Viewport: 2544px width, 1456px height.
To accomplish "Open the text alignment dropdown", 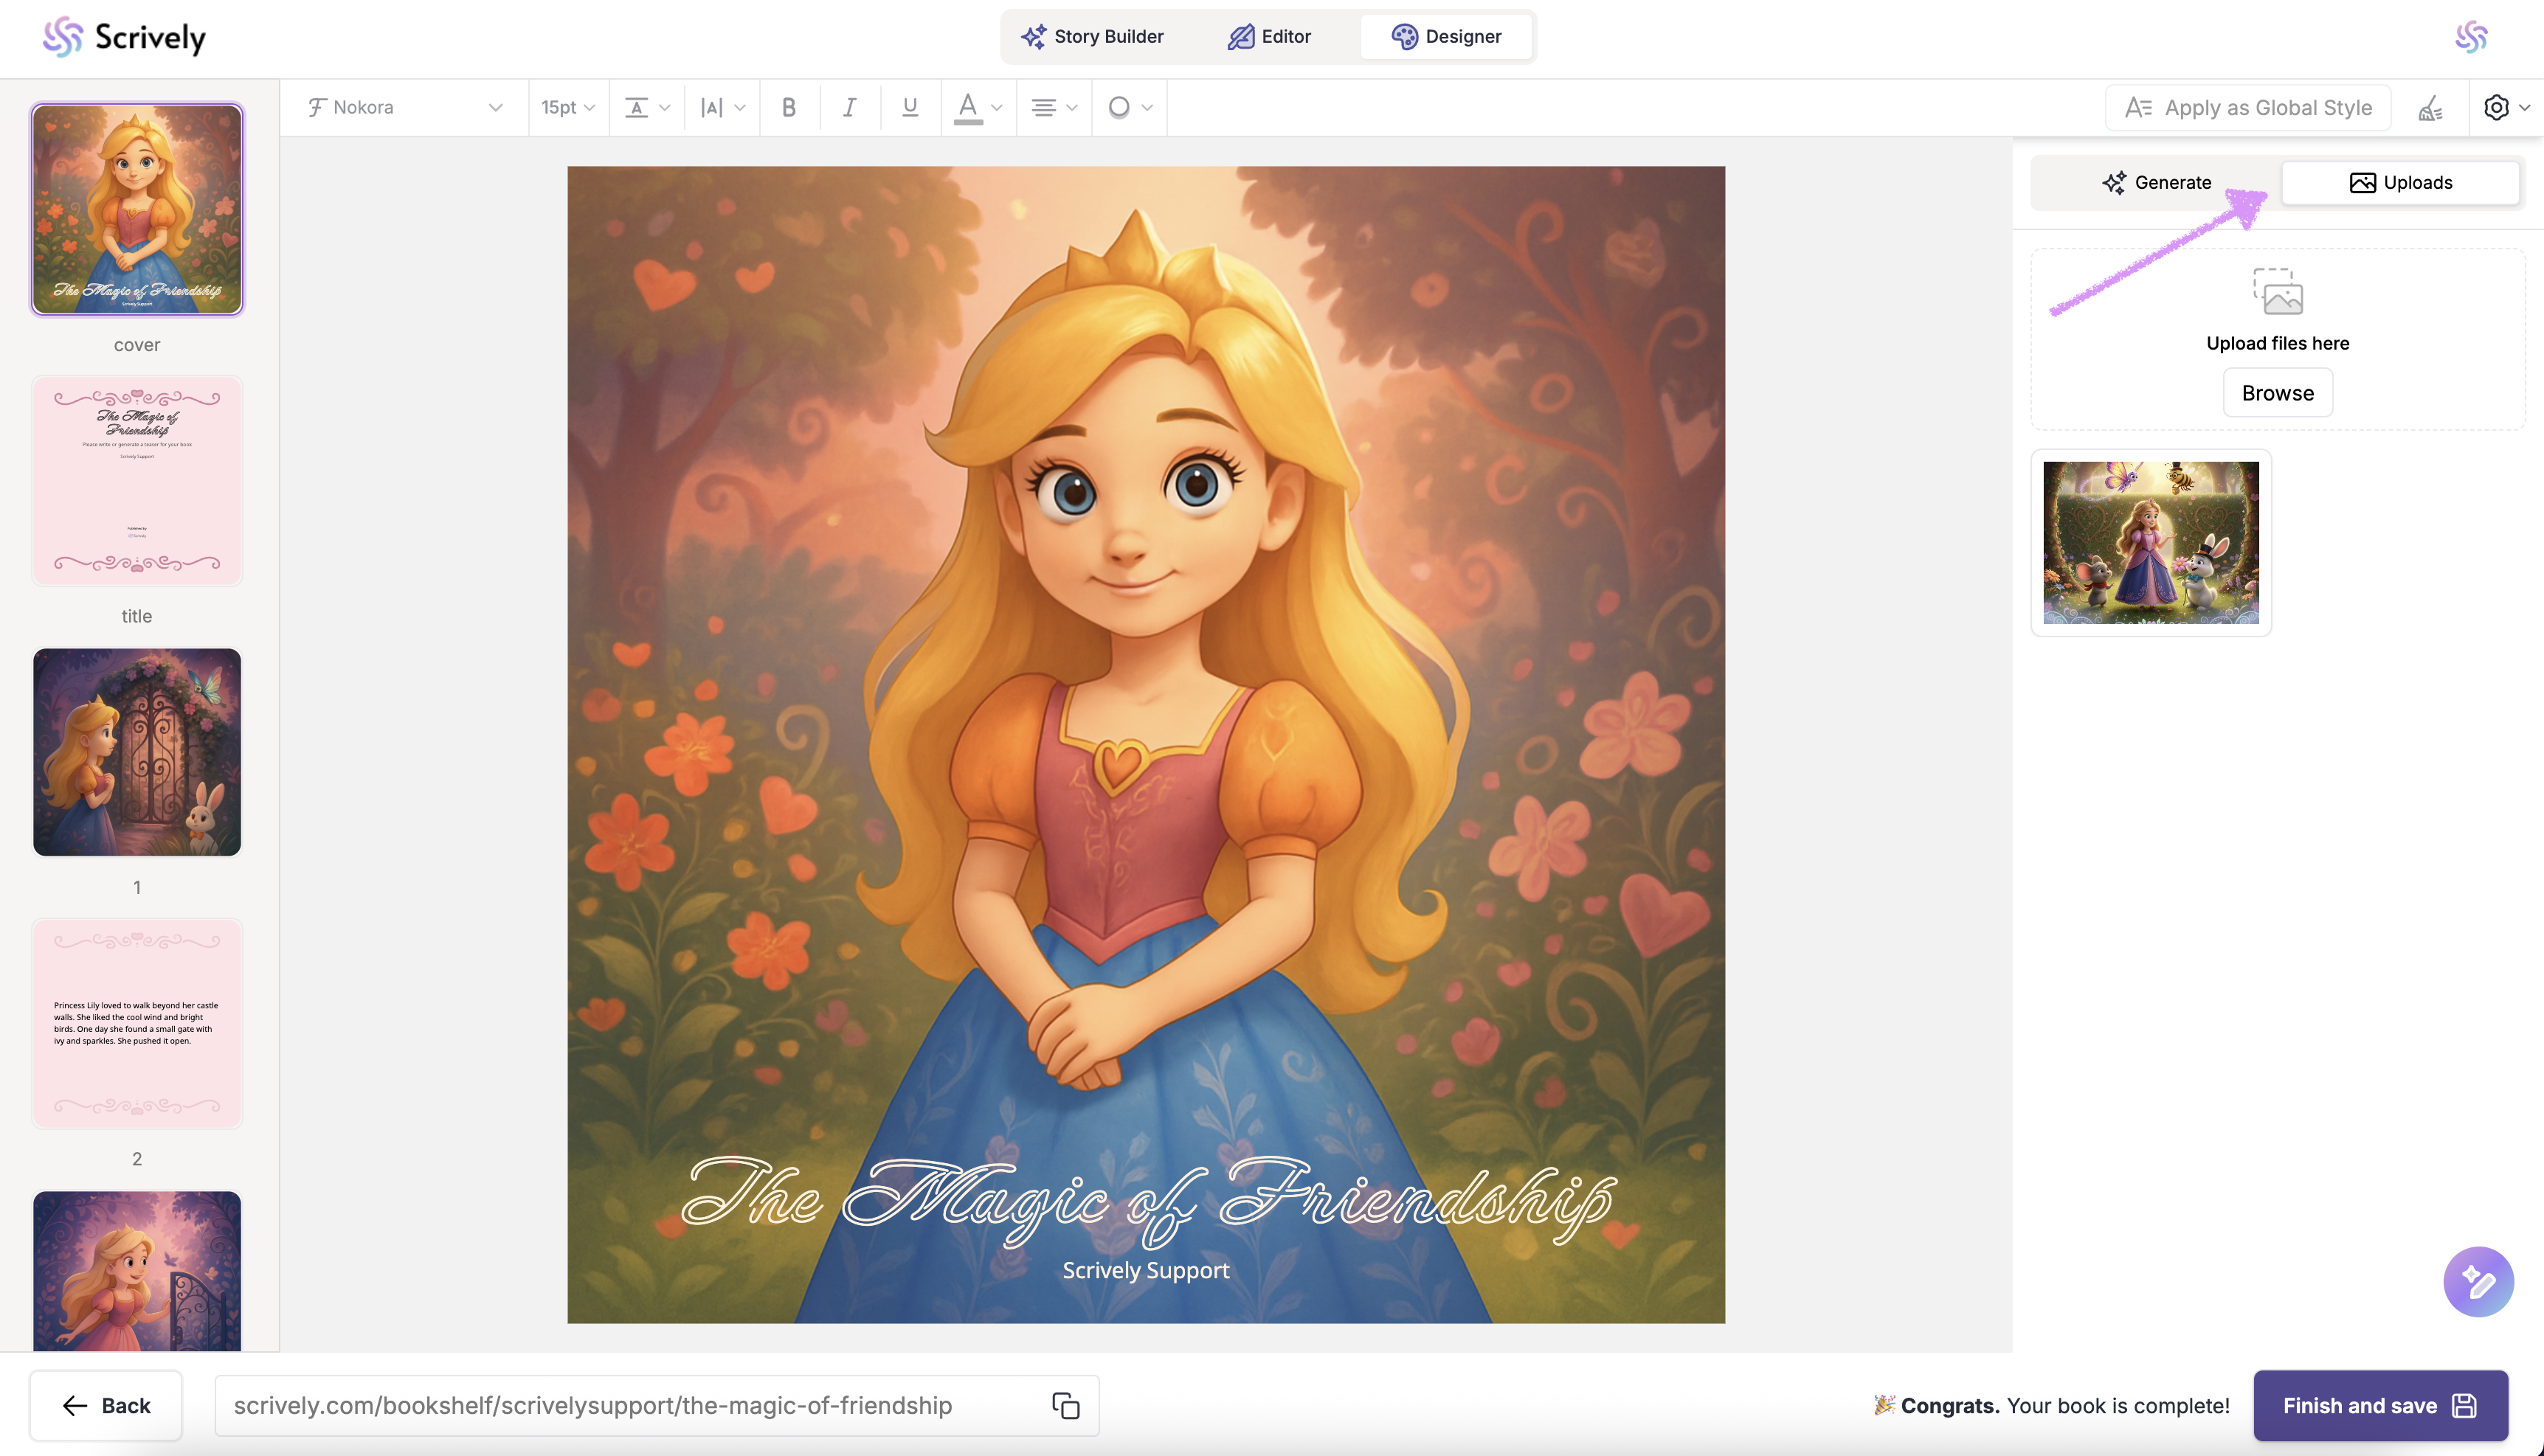I will (x=1053, y=107).
